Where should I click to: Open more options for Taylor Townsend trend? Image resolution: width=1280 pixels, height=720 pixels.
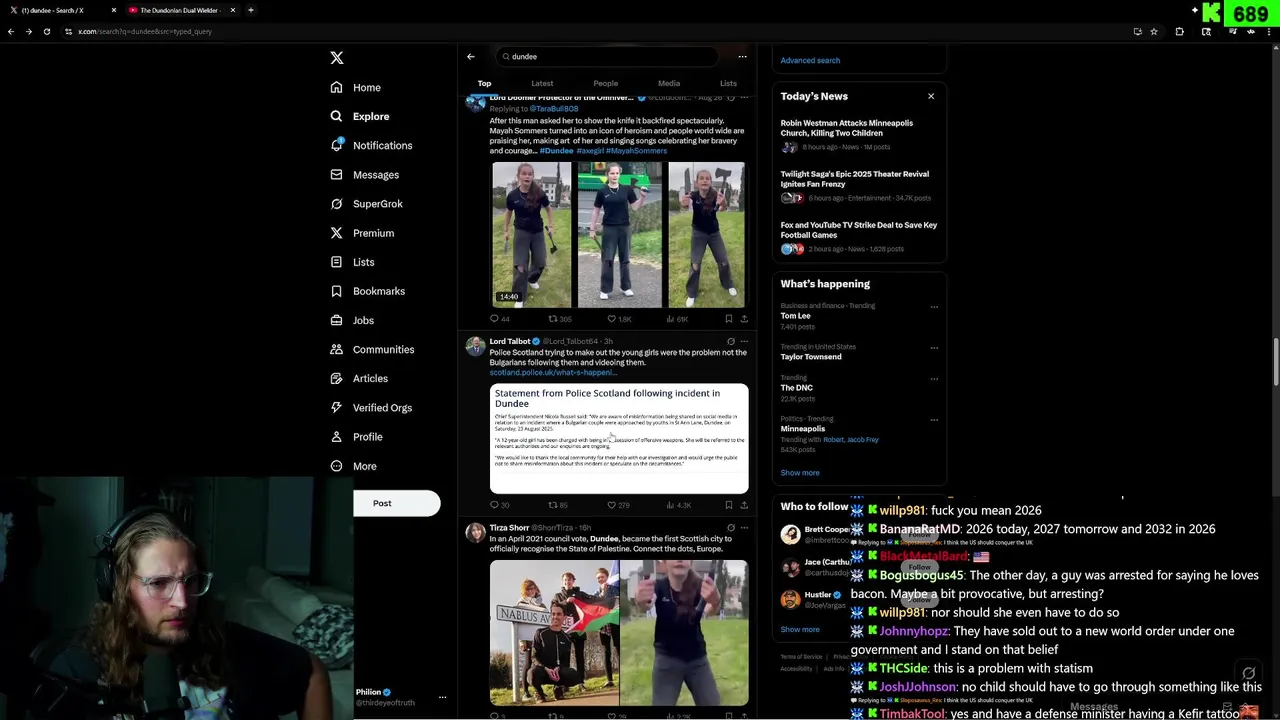[934, 348]
